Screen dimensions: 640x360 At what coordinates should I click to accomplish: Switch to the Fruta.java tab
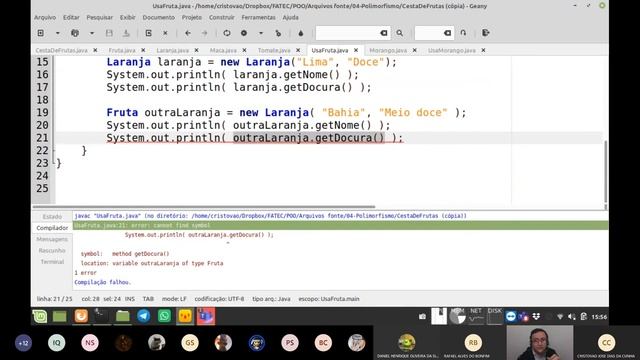(x=122, y=50)
